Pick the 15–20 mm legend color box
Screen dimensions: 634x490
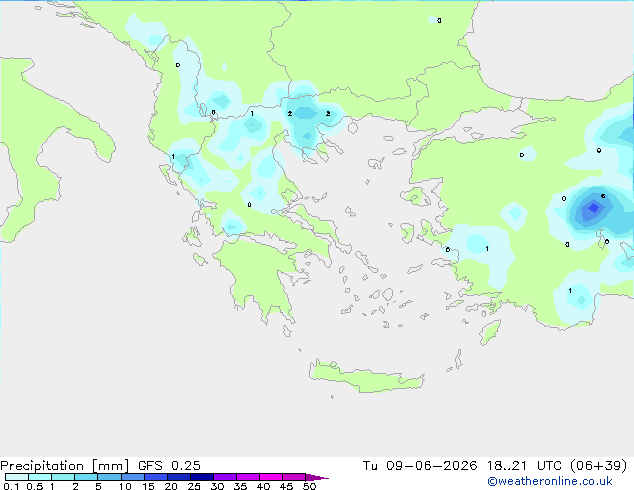(156, 477)
